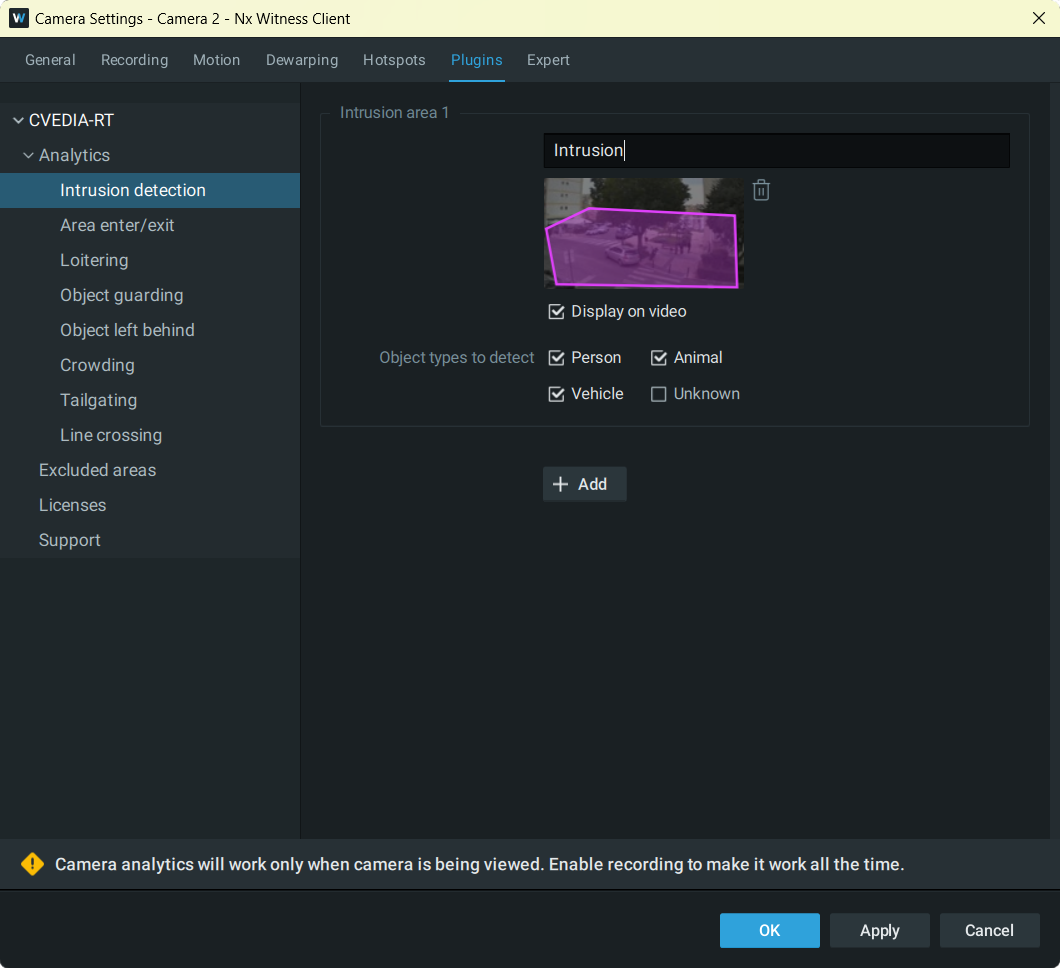Collapse the Analytics tree node

(28, 155)
